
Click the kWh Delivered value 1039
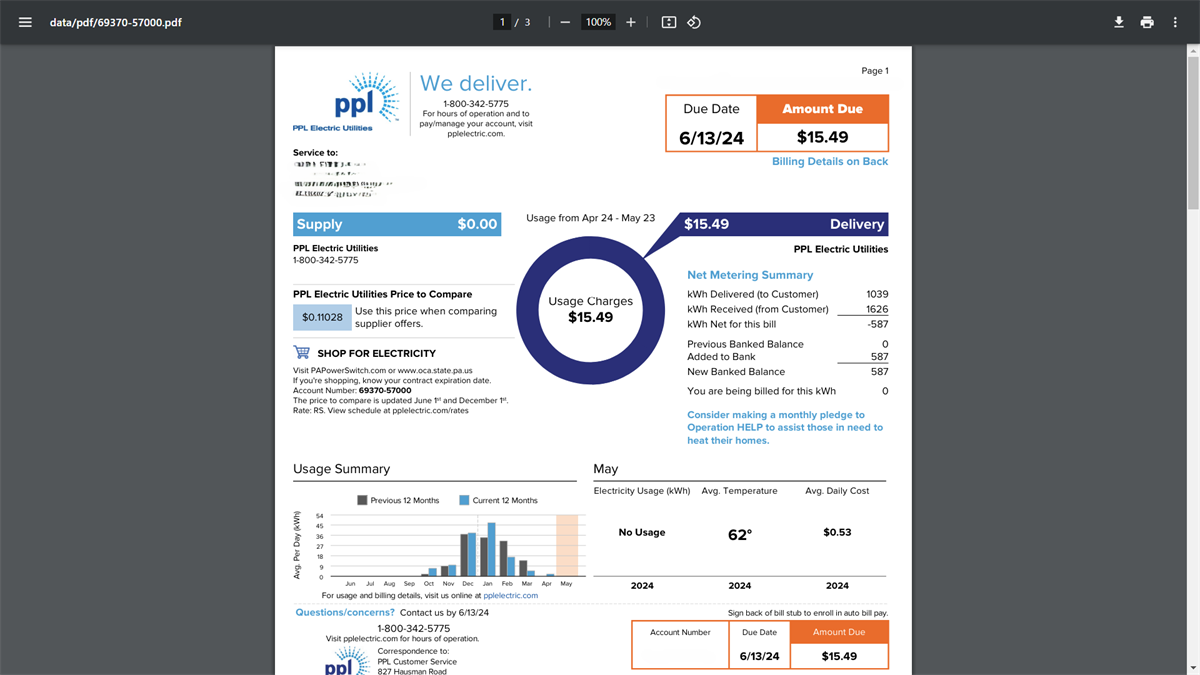click(877, 294)
